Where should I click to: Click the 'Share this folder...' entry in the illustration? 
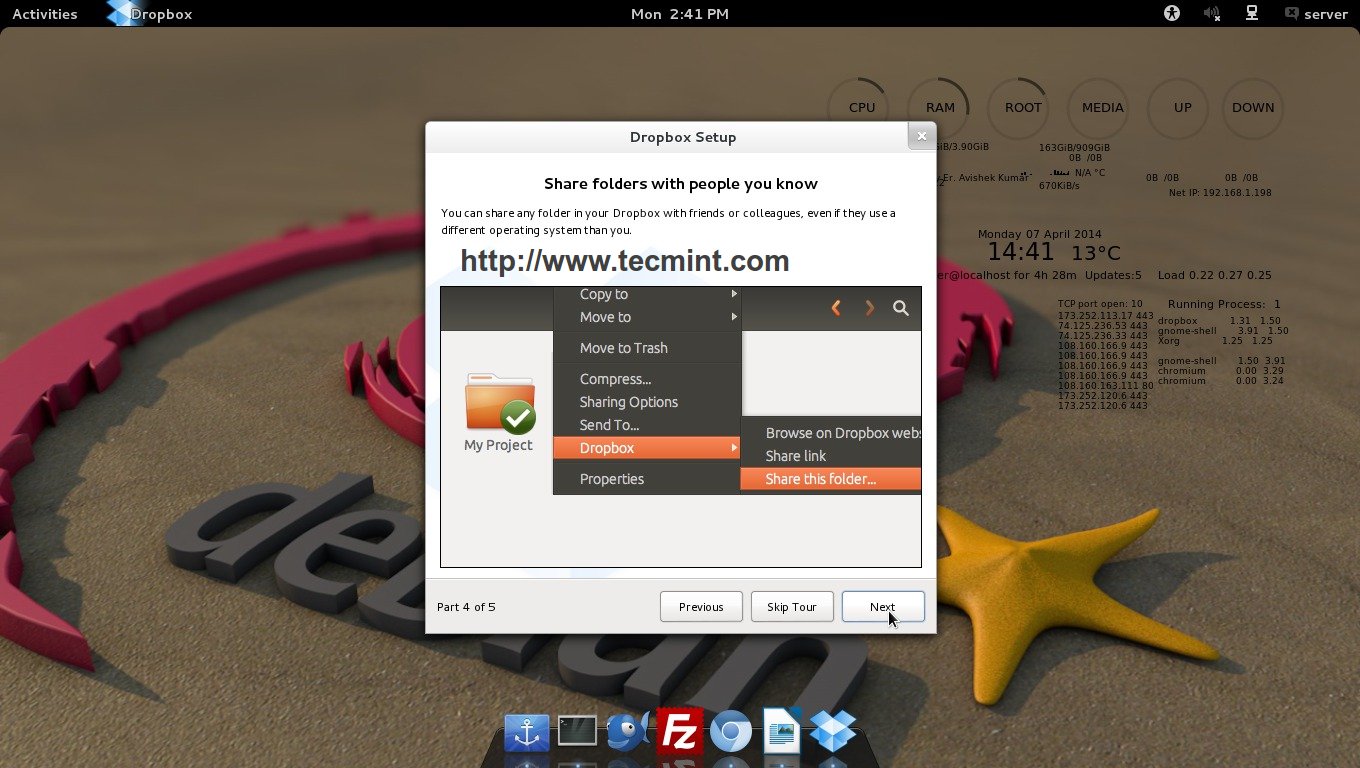tap(830, 479)
